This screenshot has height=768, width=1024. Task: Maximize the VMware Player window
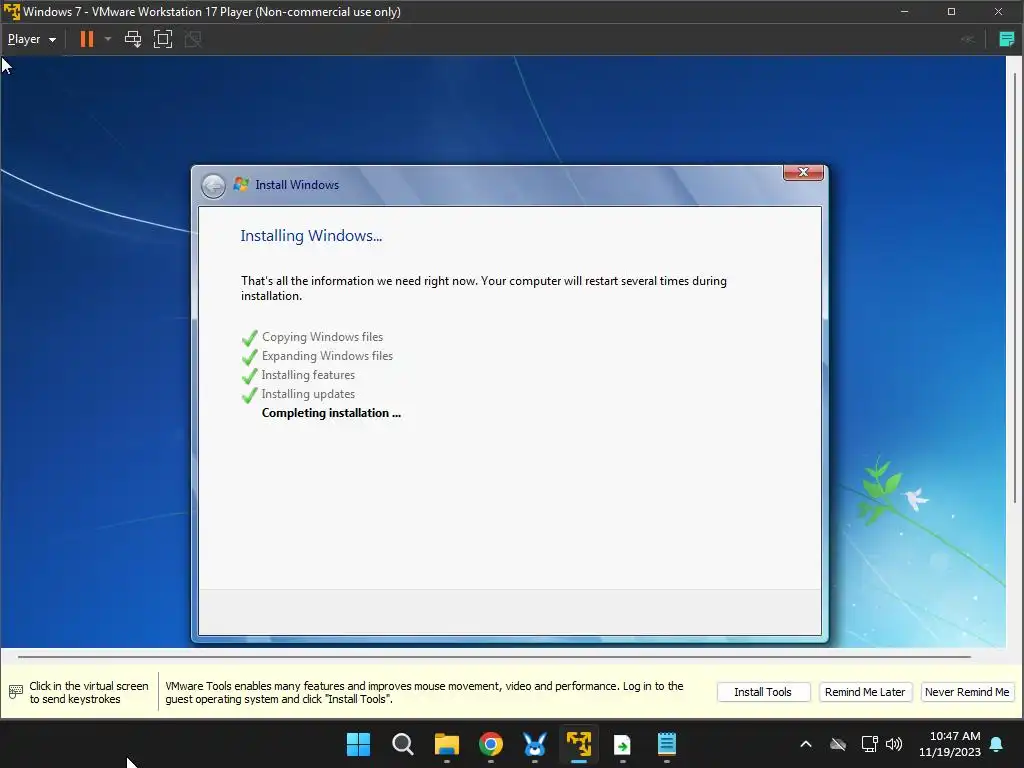coord(952,12)
